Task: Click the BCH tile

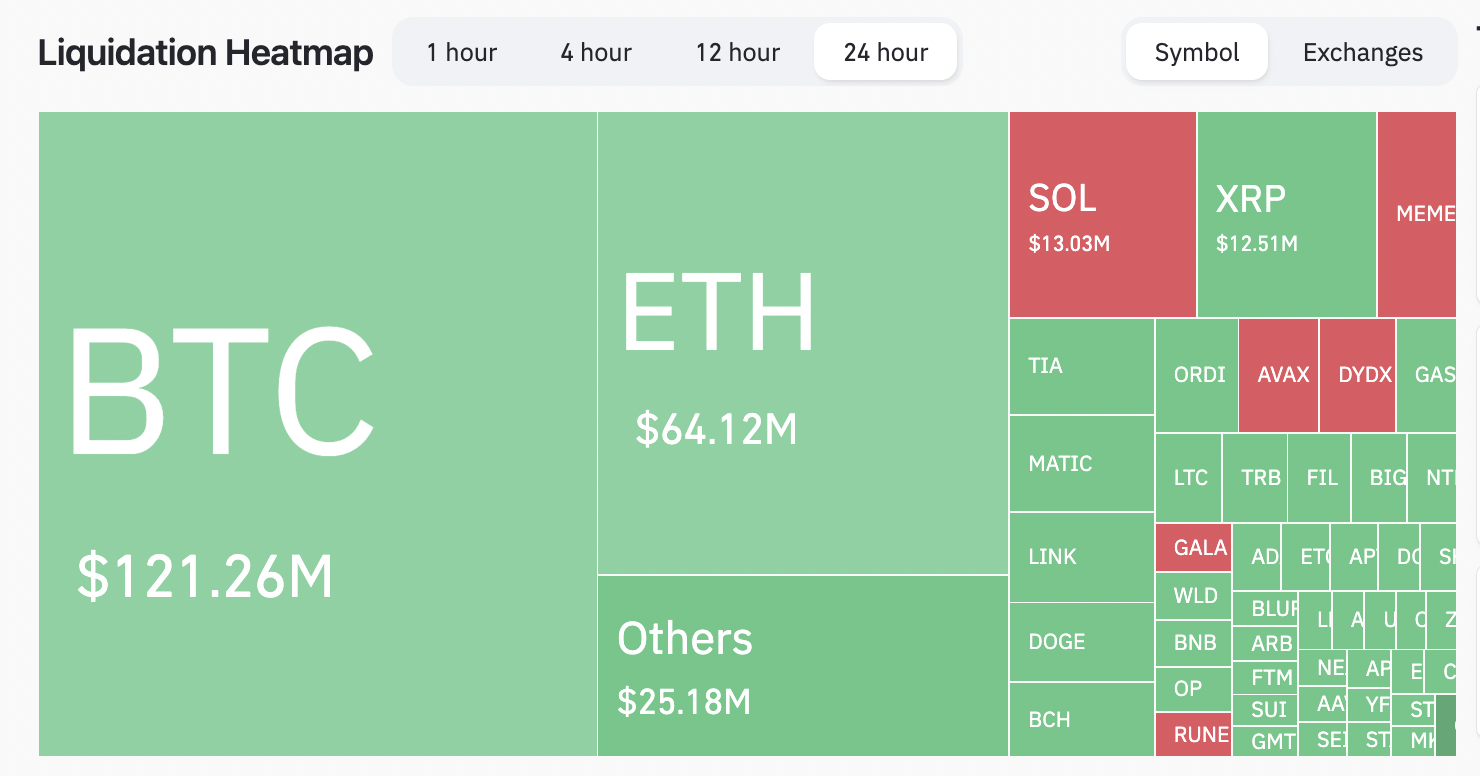Action: pos(1081,719)
